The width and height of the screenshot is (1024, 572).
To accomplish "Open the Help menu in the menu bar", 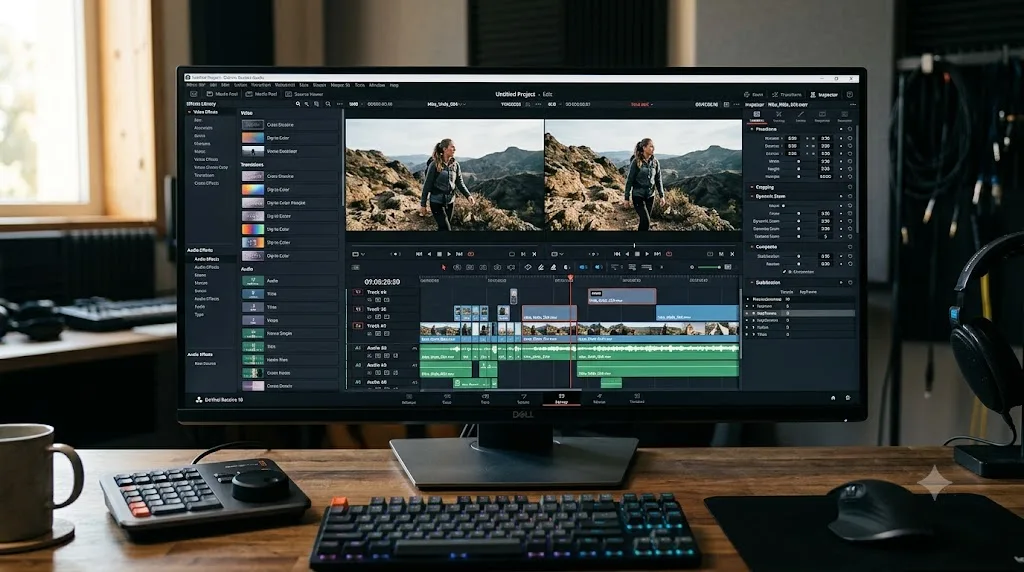I will (394, 85).
